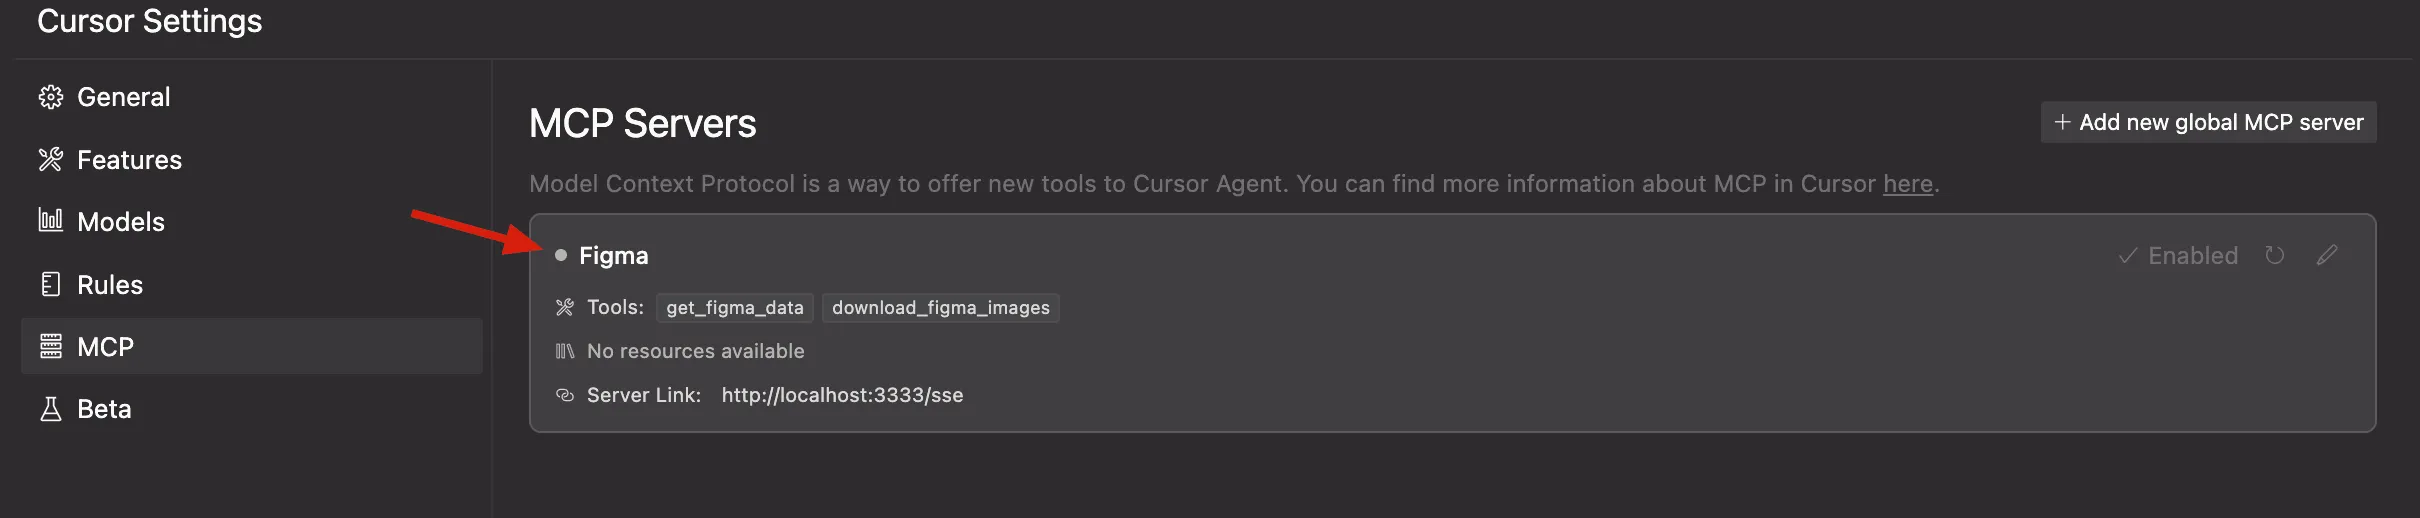Screen dimensions: 2420x518
Task: Select the MCP settings tab
Action: point(105,347)
